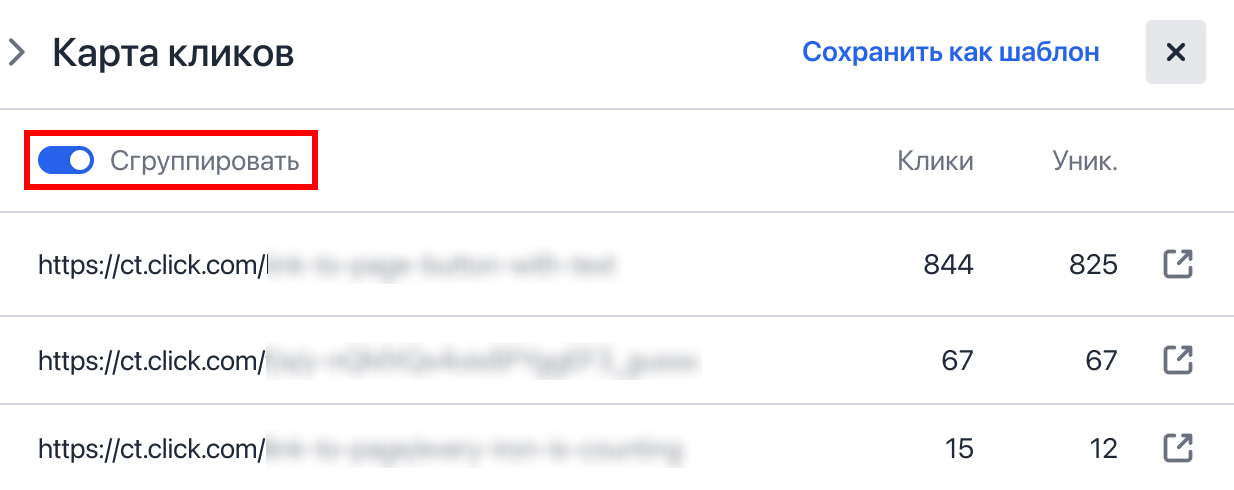Click the 15 clicks value
Viewport: 1234px width, 490px height.
[959, 447]
